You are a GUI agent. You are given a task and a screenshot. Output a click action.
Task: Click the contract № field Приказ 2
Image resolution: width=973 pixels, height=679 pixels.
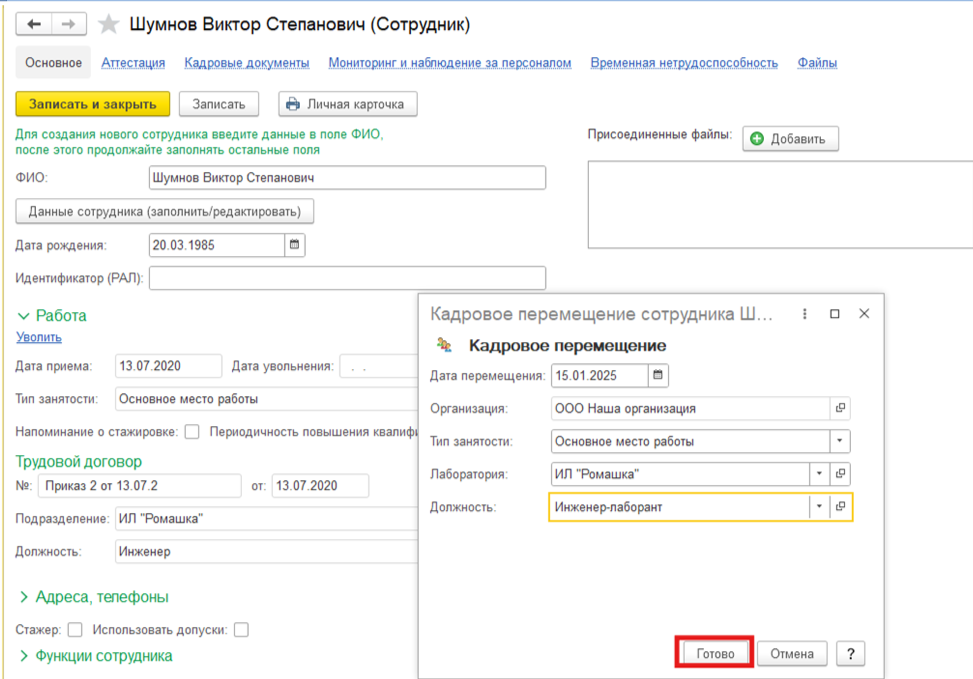140,486
